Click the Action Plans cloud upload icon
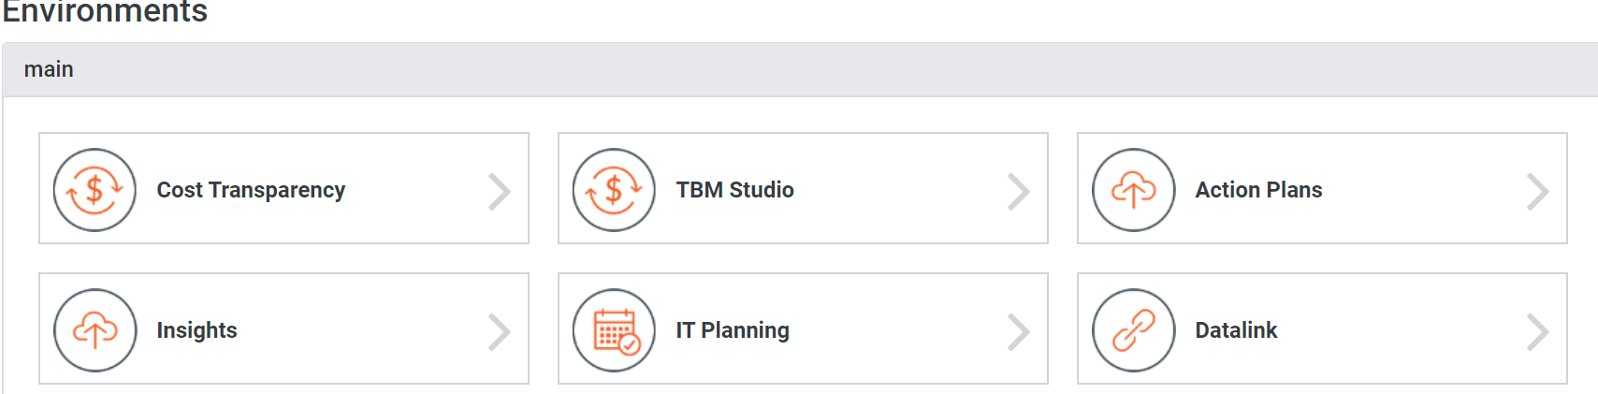This screenshot has height=394, width=1598. pos(1134,190)
